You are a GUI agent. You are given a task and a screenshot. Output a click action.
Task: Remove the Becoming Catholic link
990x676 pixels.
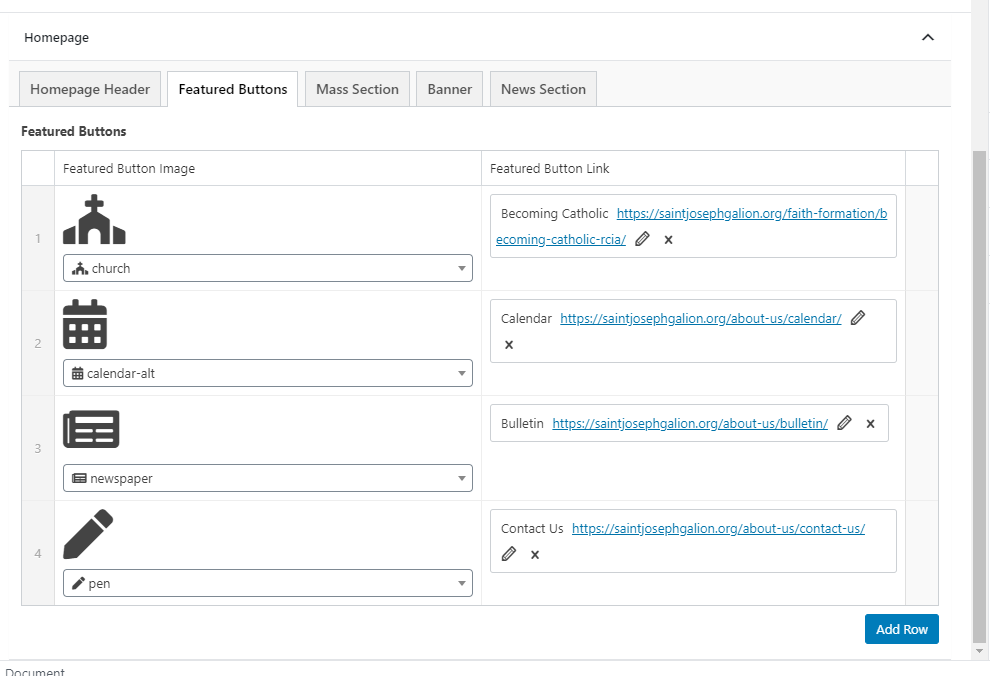(x=669, y=240)
